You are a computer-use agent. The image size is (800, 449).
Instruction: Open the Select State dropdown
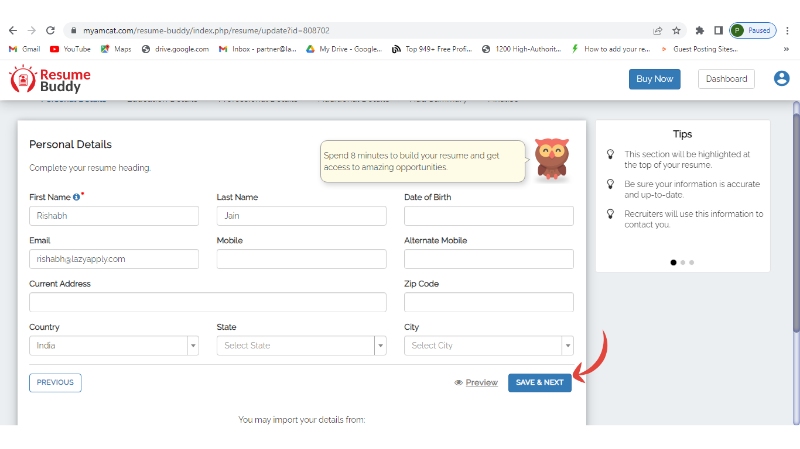[301, 346]
